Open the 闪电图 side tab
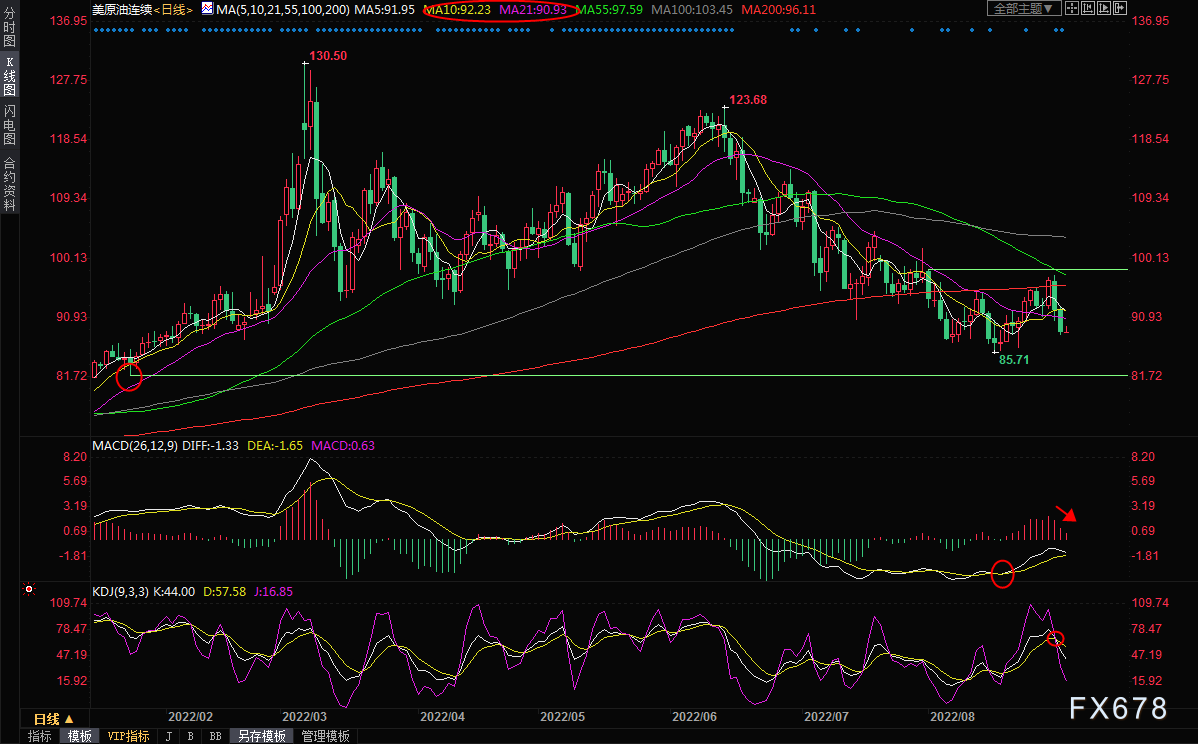Screen dimensions: 1198x744 point(9,125)
